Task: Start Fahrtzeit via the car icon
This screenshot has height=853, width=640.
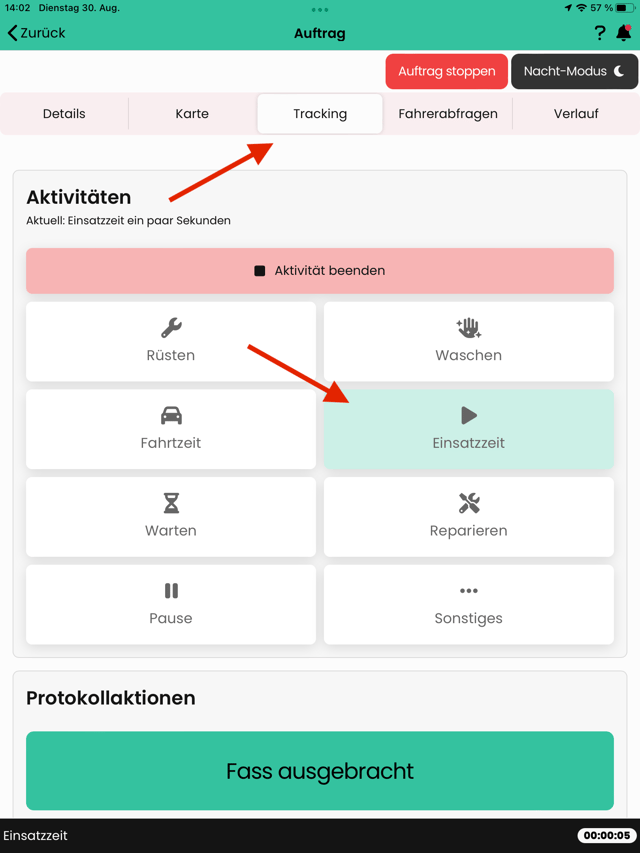Action: tap(171, 416)
